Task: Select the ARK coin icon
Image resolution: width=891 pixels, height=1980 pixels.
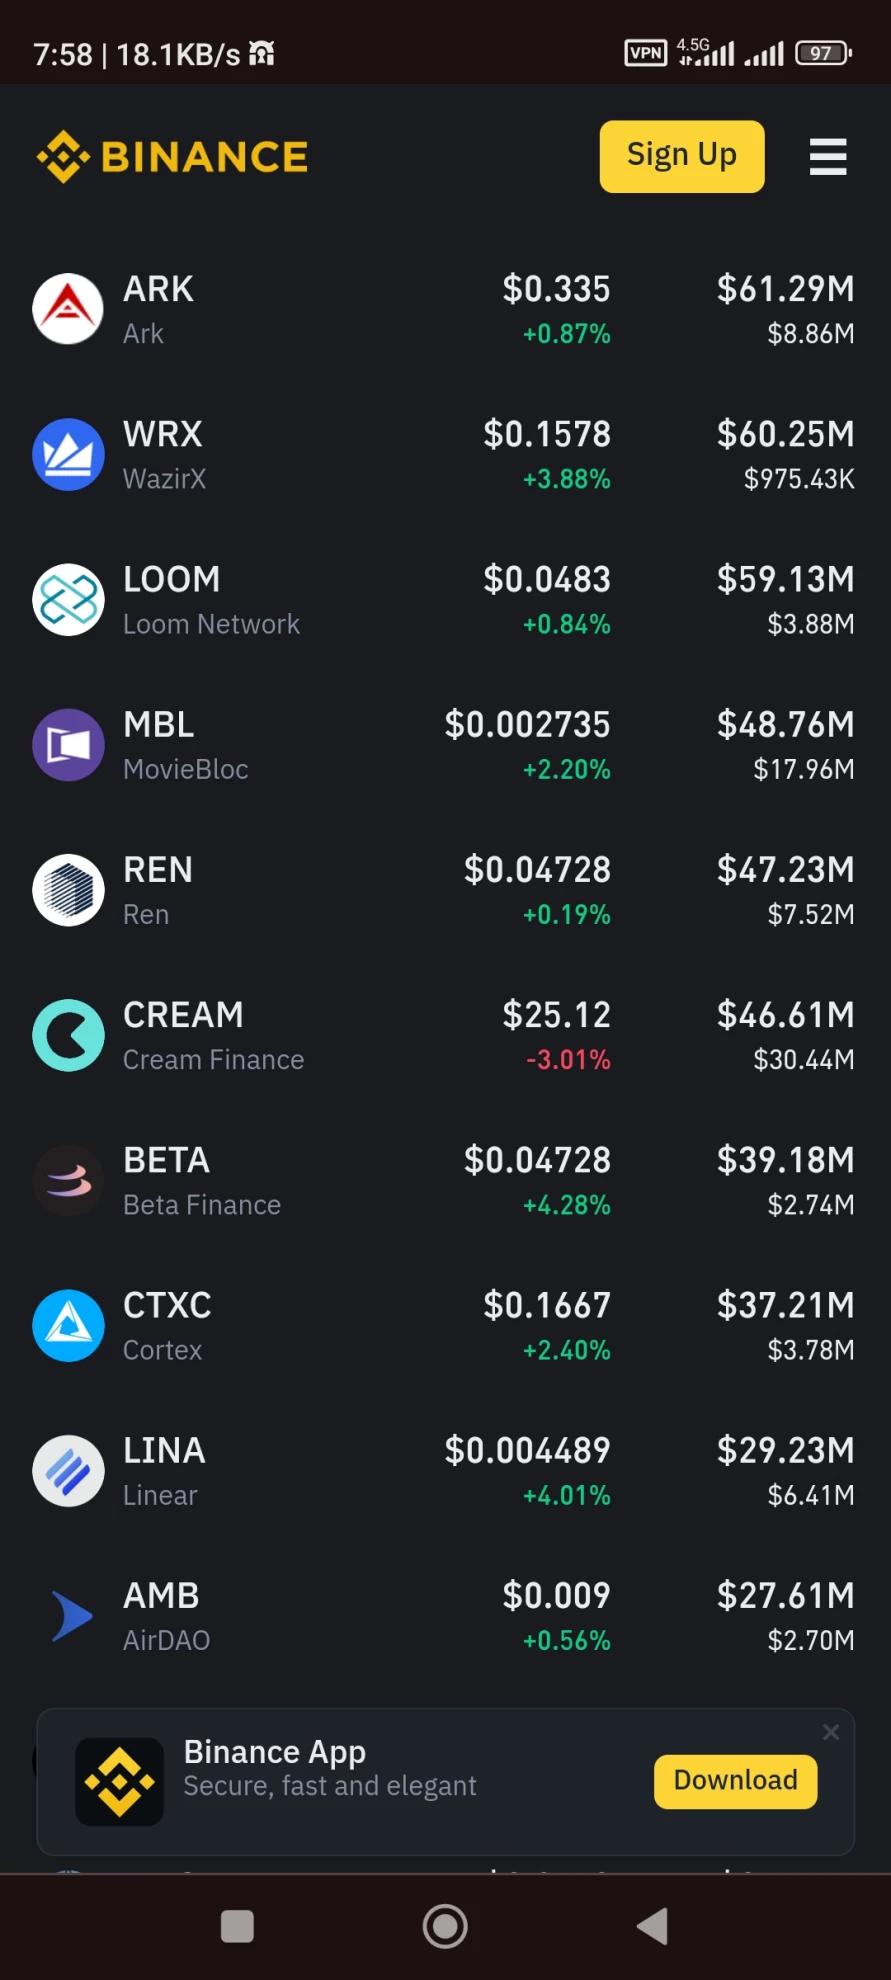Action: coord(68,309)
